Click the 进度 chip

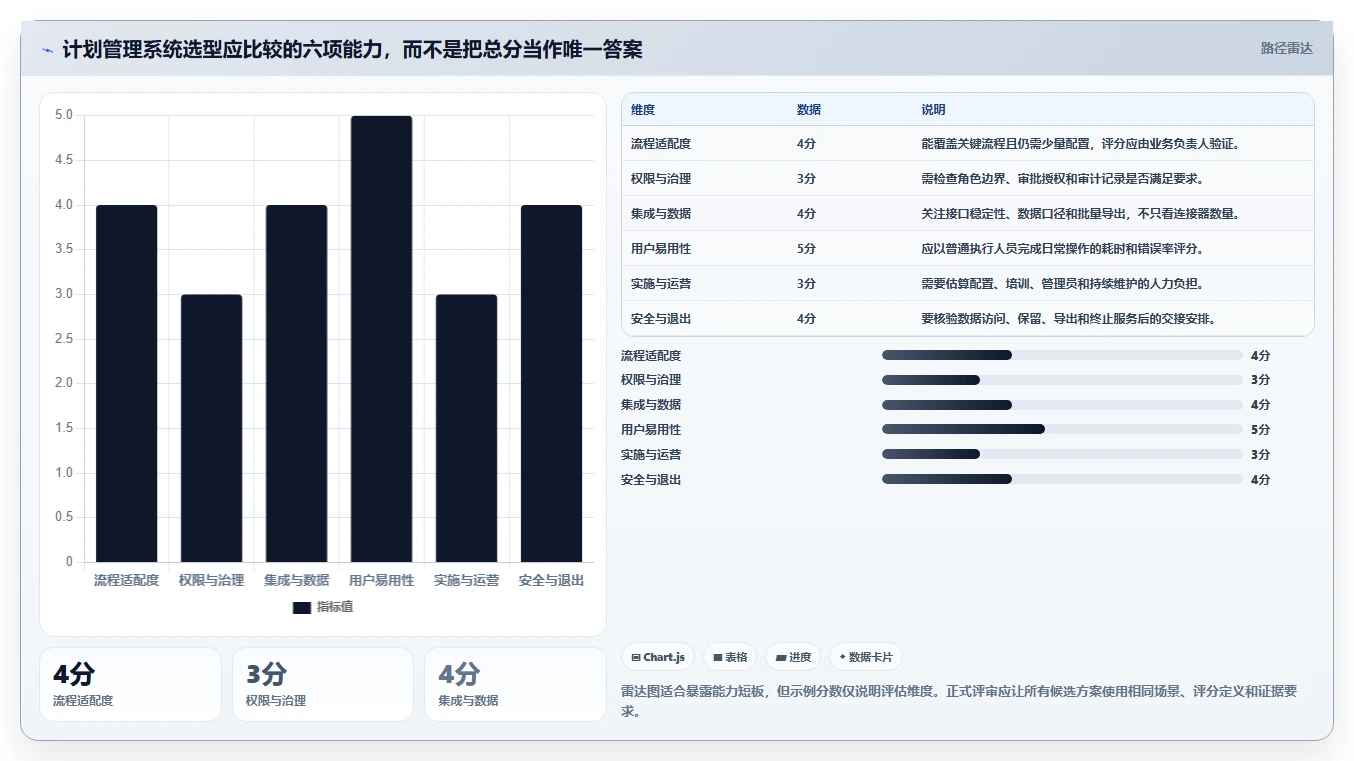[793, 657]
